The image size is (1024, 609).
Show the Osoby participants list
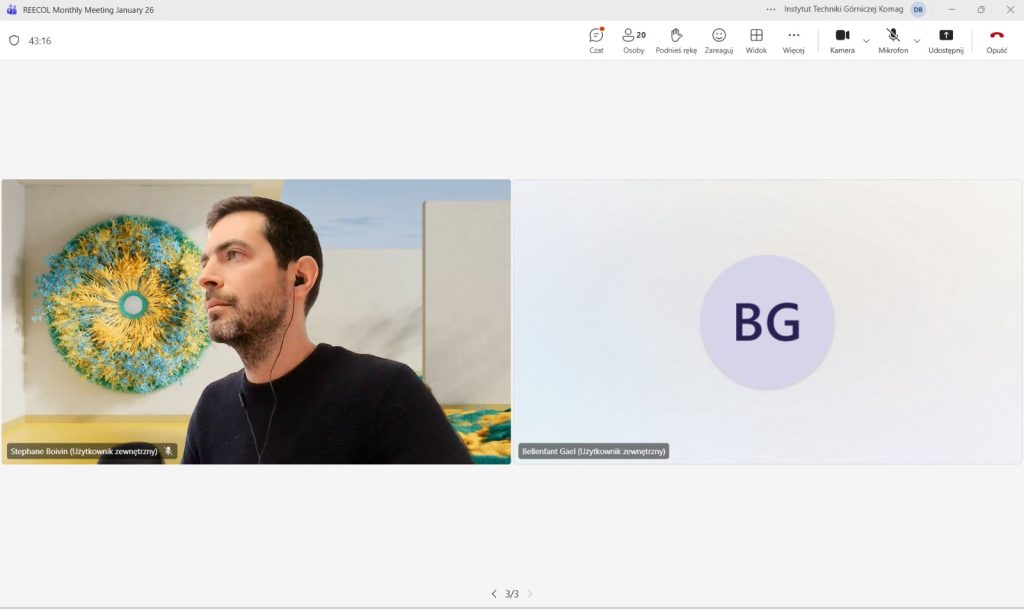(633, 40)
